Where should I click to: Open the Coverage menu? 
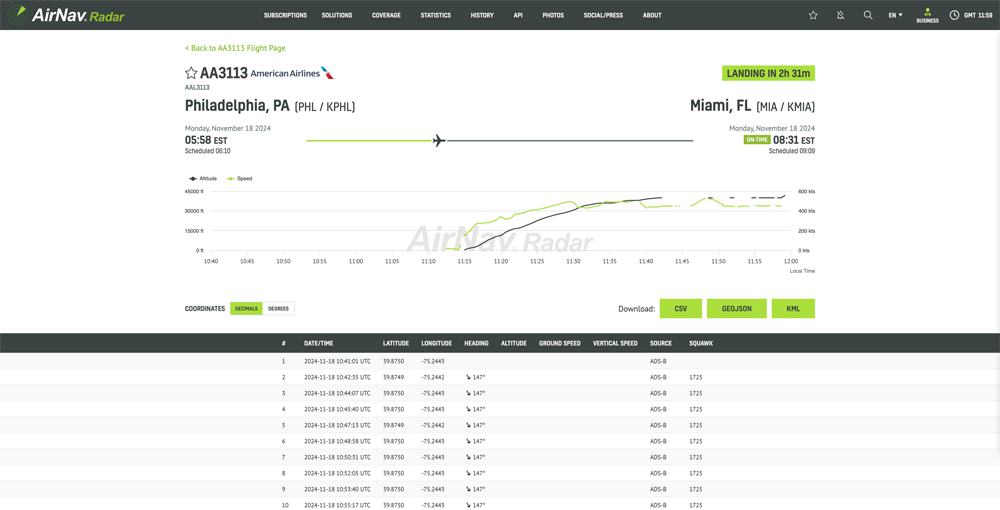pyautogui.click(x=386, y=15)
